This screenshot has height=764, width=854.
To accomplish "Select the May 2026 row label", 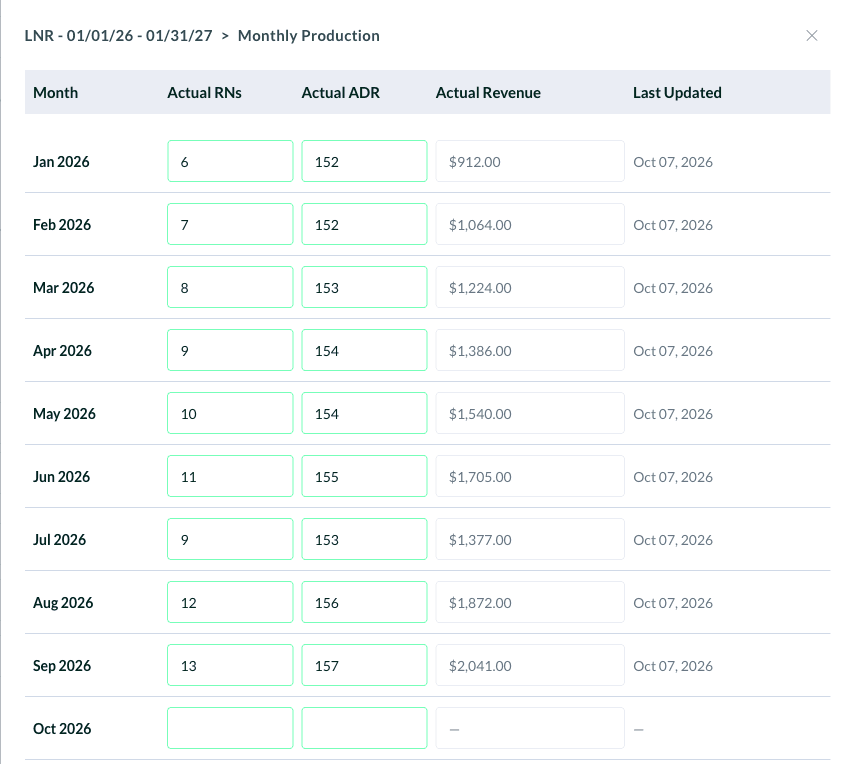I will (64, 414).
